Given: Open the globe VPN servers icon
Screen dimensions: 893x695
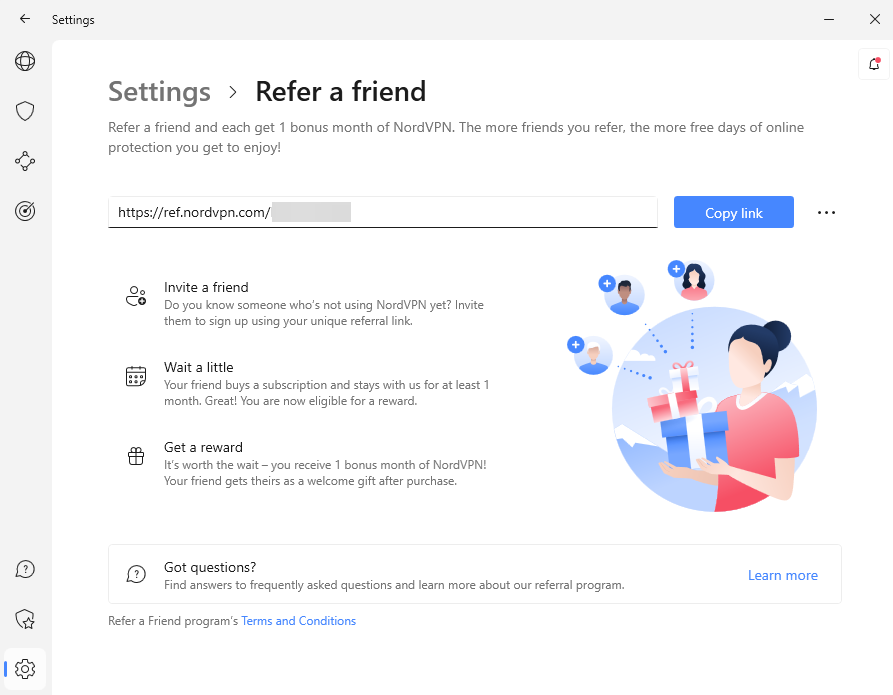Looking at the screenshot, I should coord(25,62).
